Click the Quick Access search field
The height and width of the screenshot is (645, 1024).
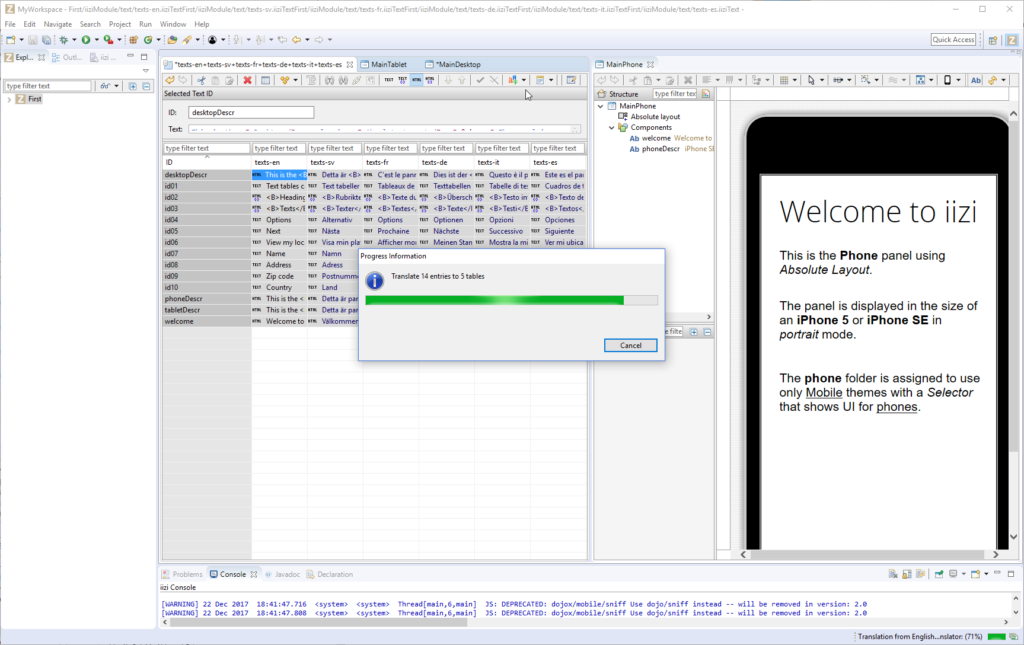[x=953, y=40]
